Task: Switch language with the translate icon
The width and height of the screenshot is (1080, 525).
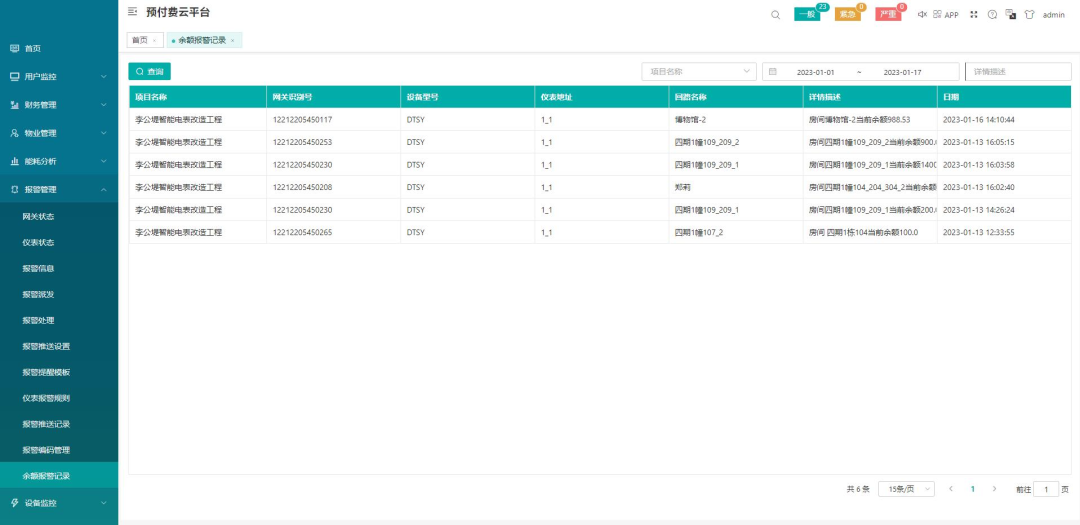Action: tap(1011, 14)
